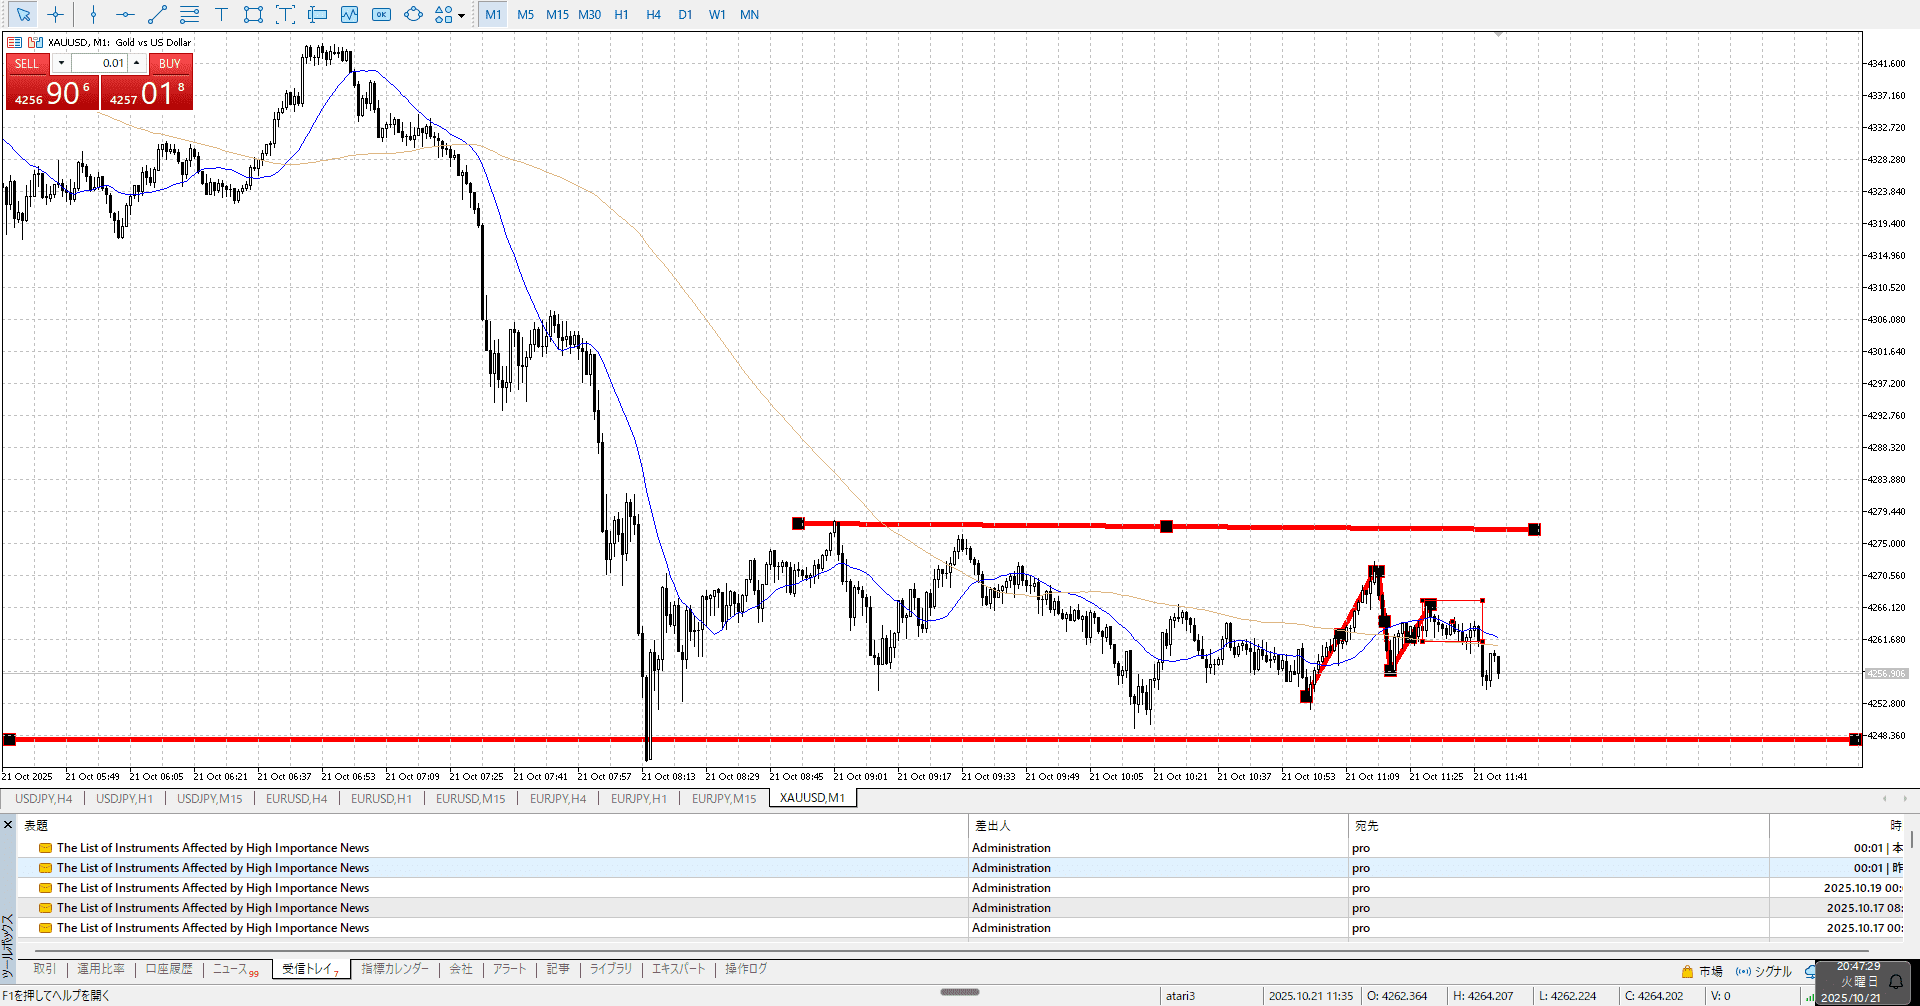Image resolution: width=1920 pixels, height=1006 pixels.
Task: Decrease lot volume with down arrow
Action: [x=61, y=63]
